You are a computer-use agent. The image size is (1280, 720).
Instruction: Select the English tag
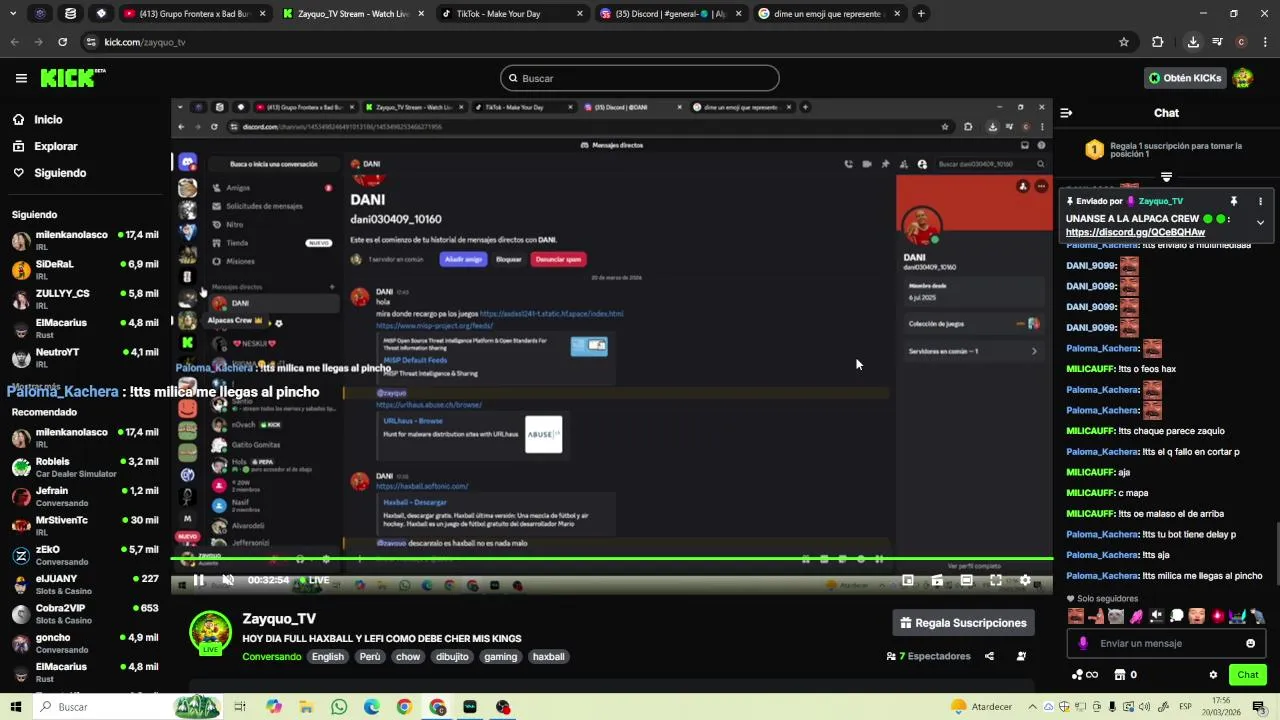click(327, 657)
